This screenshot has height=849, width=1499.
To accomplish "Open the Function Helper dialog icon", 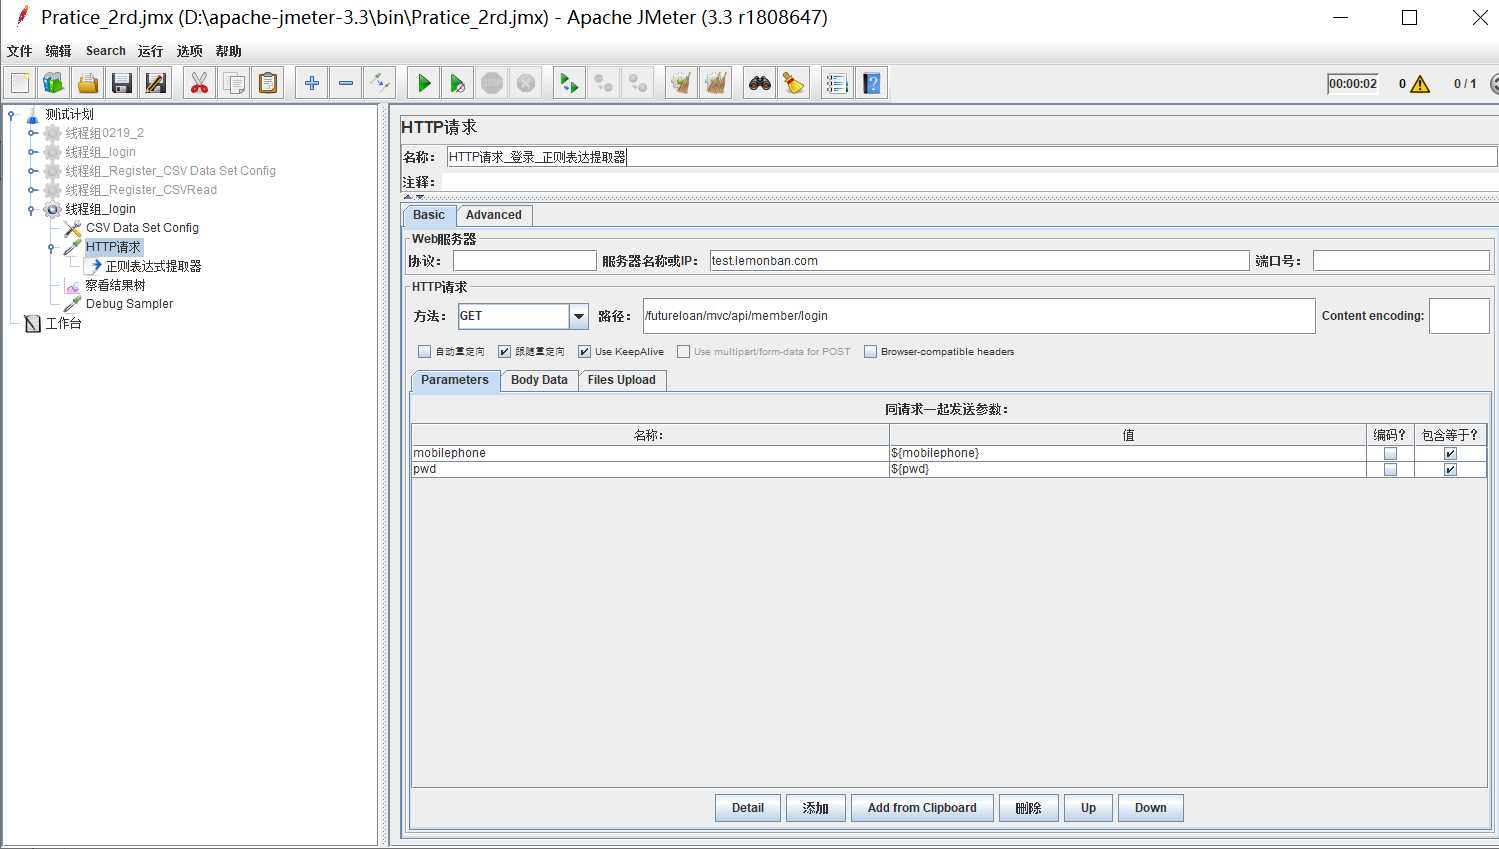I will click(x=838, y=83).
